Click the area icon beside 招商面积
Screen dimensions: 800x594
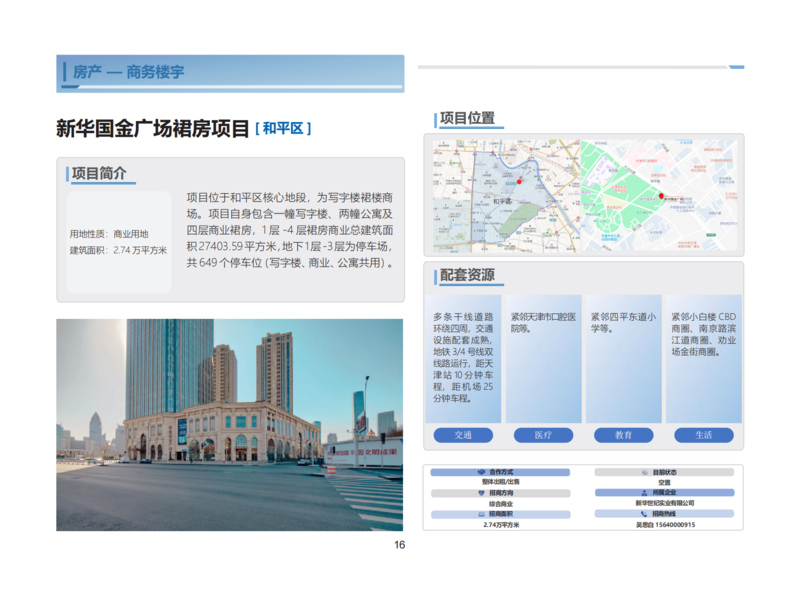tap(481, 514)
